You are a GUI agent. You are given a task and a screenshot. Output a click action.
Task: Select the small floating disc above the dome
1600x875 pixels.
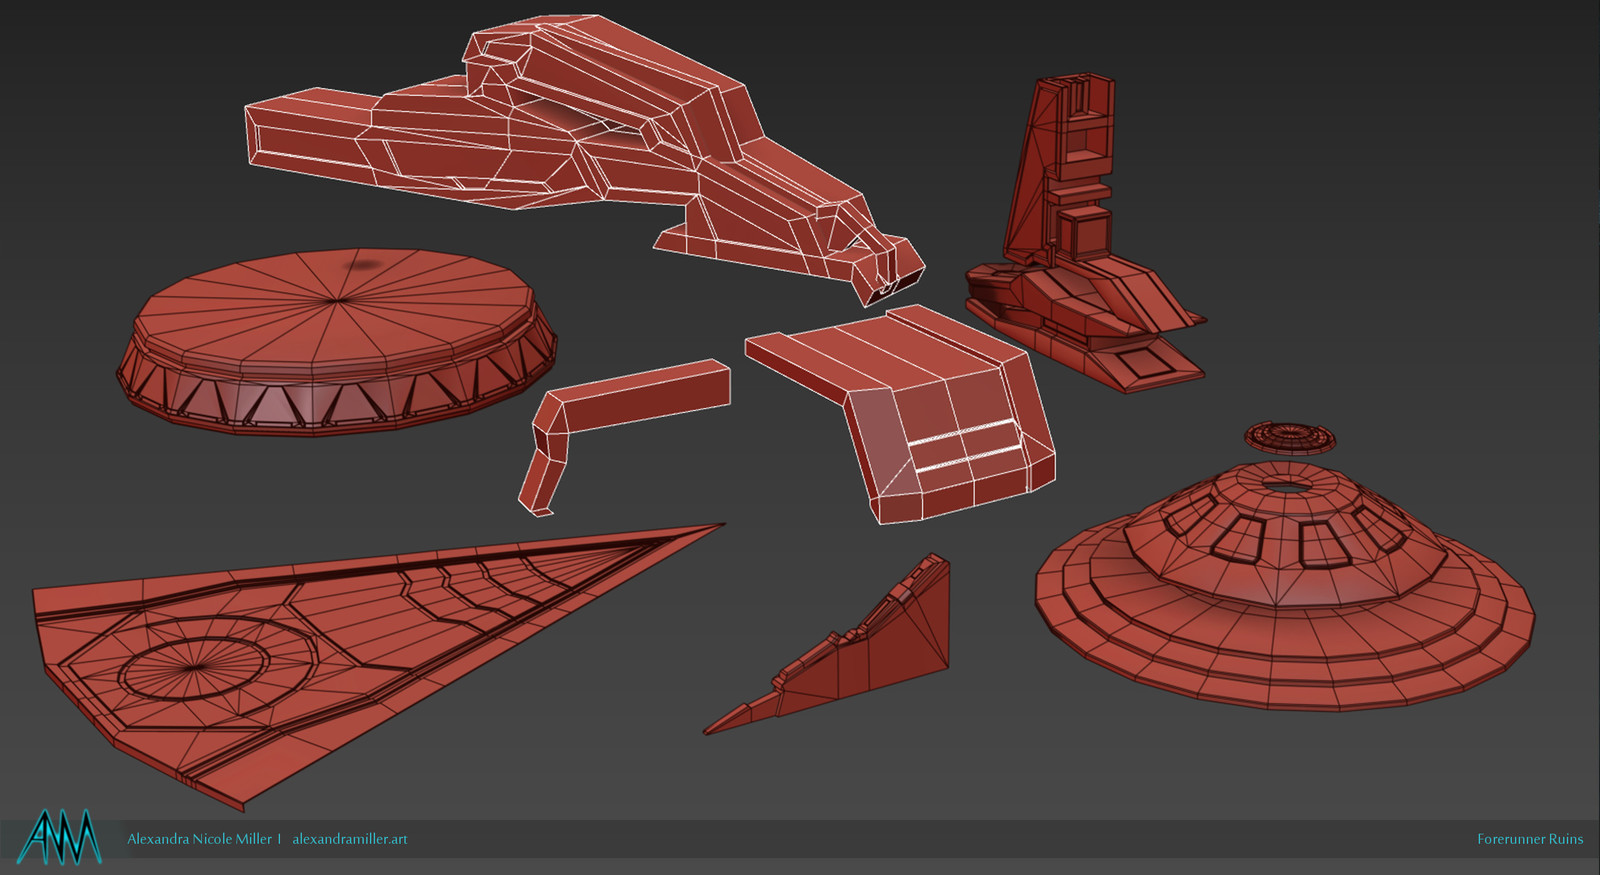click(x=1290, y=437)
